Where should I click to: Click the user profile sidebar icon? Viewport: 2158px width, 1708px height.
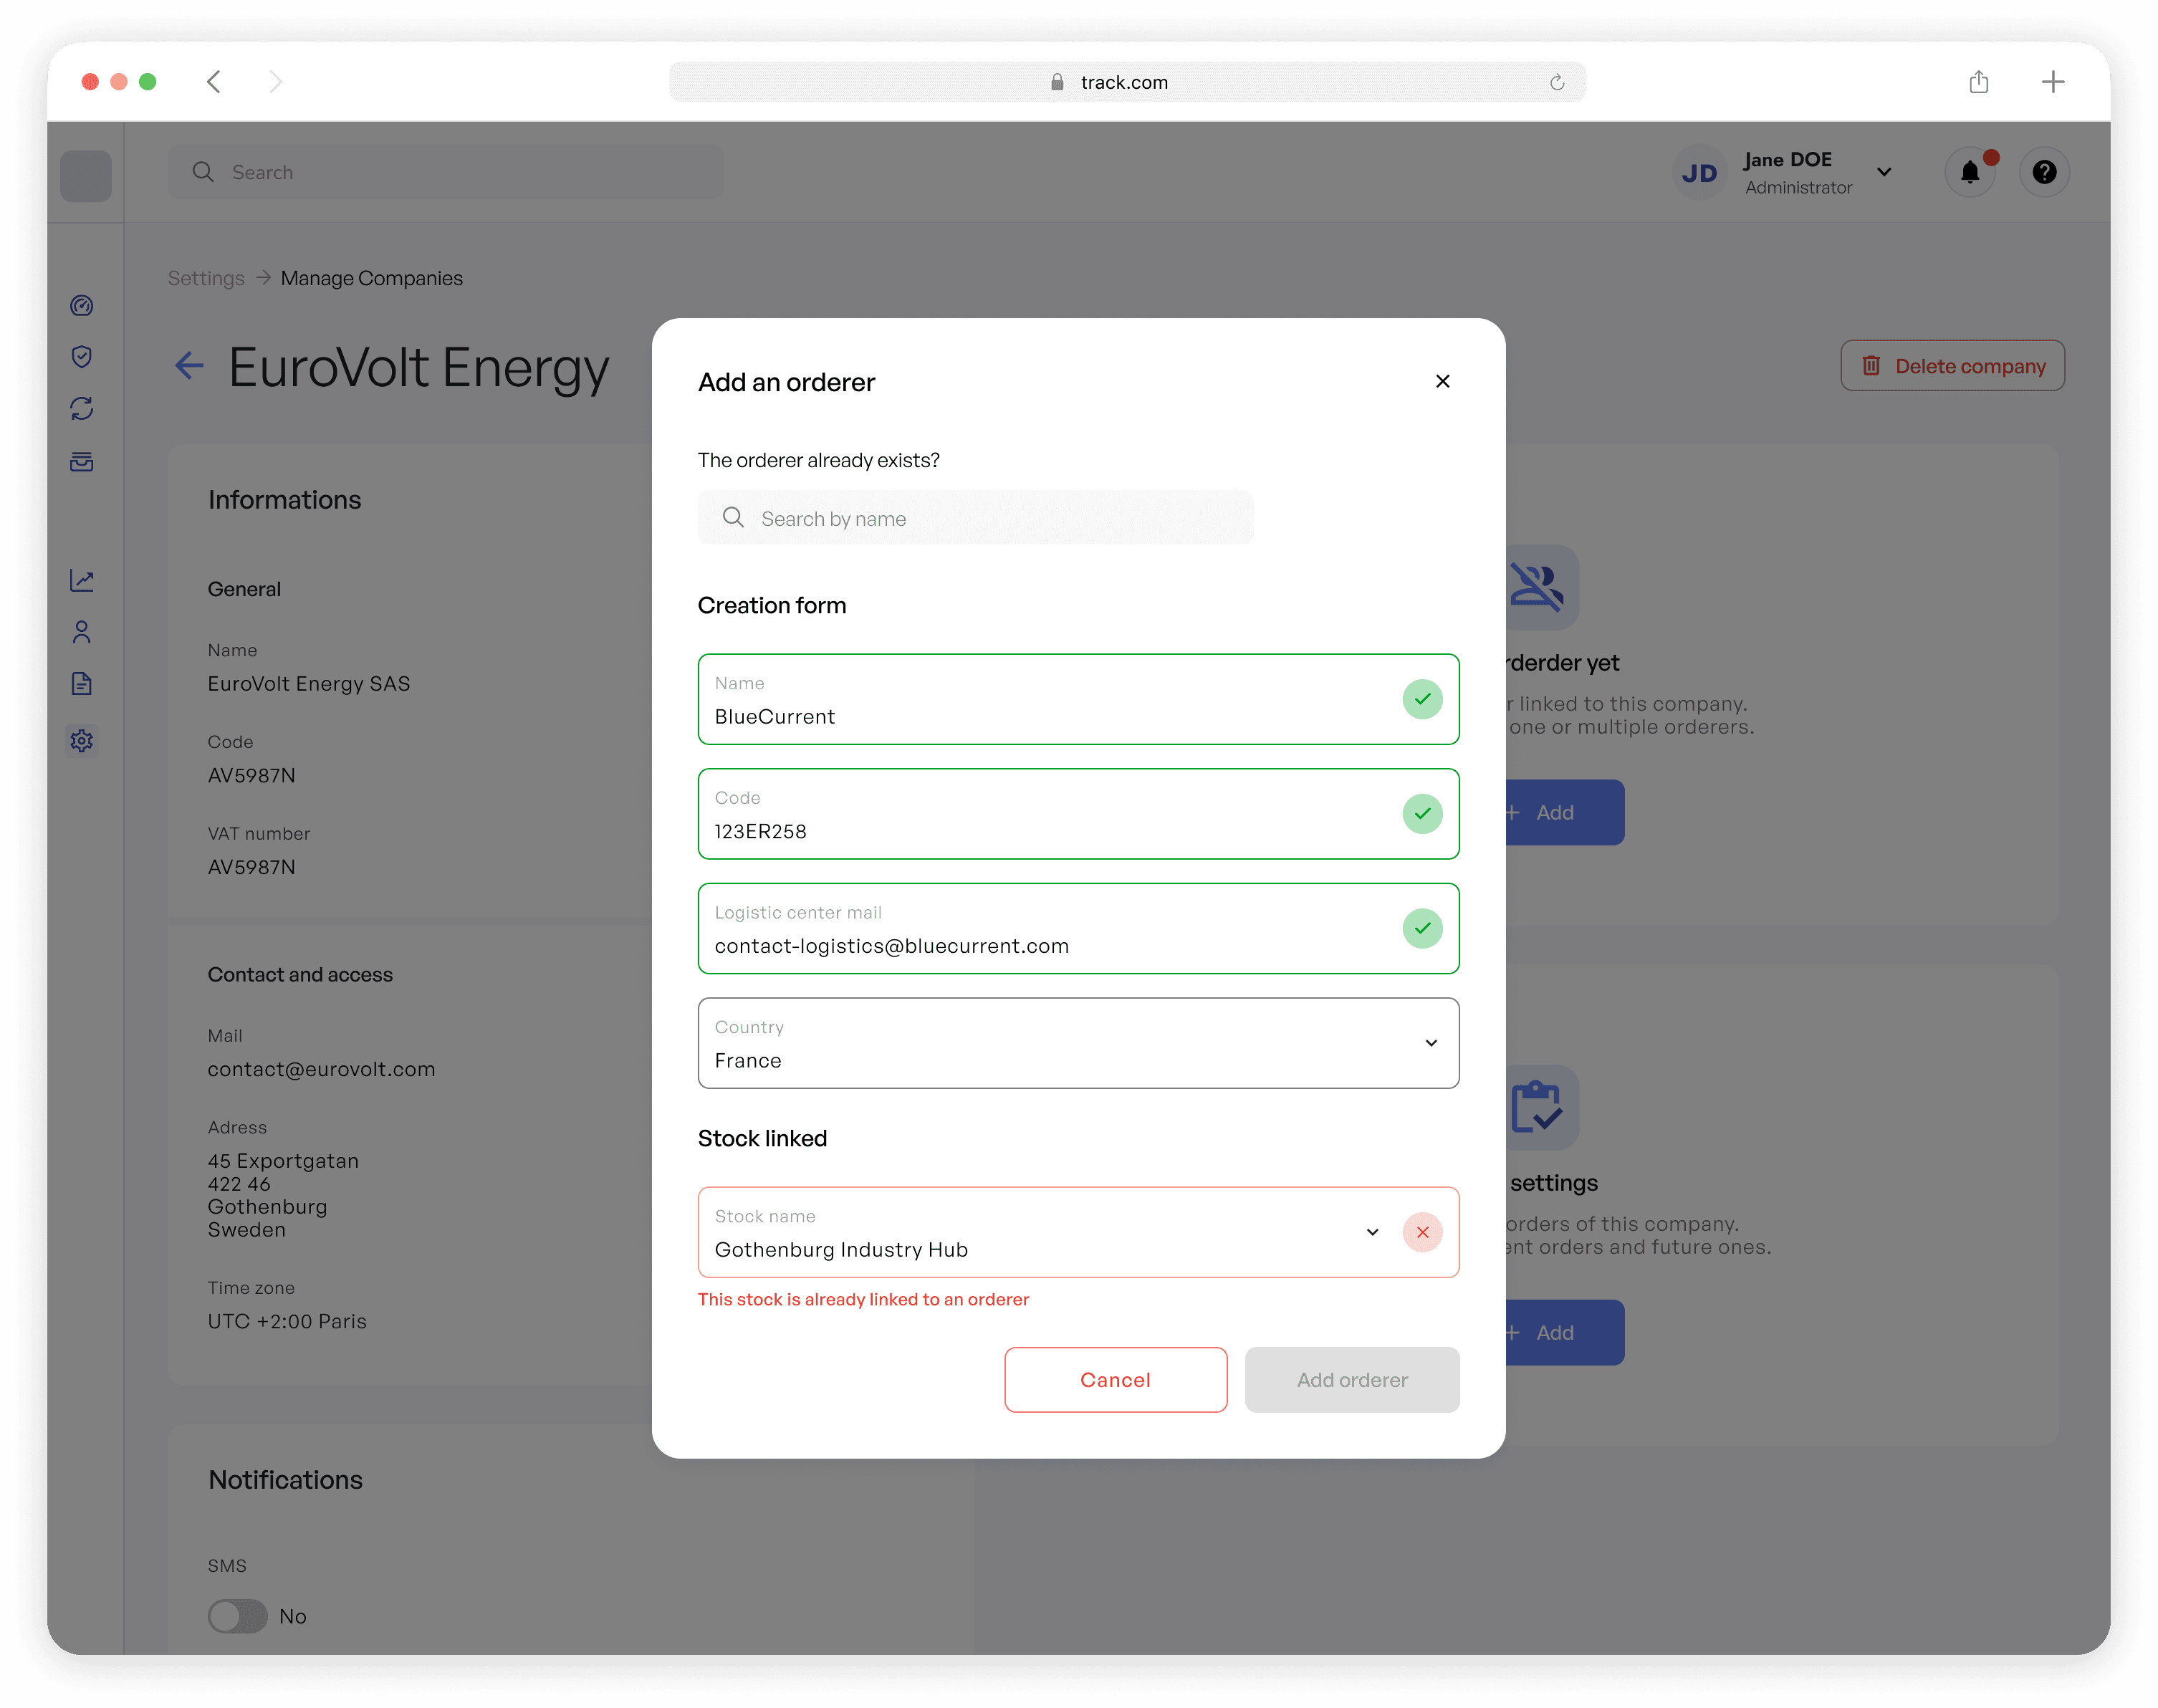point(82,632)
